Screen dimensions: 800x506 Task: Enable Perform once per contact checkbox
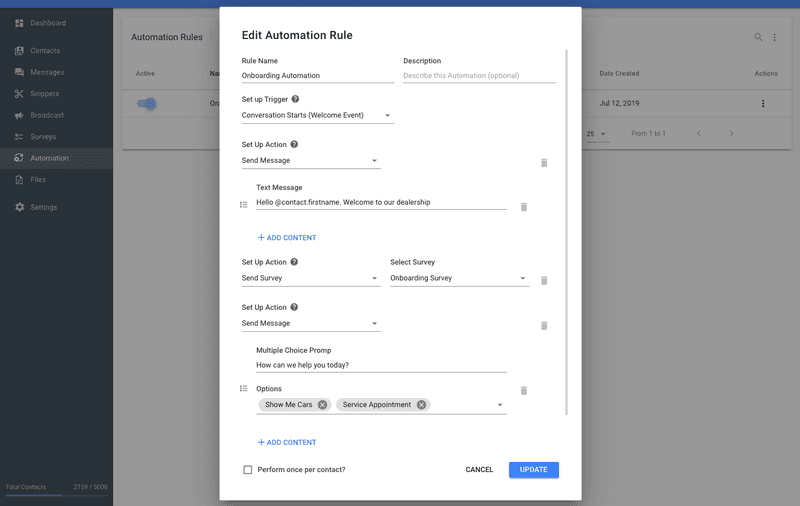[x=248, y=469]
